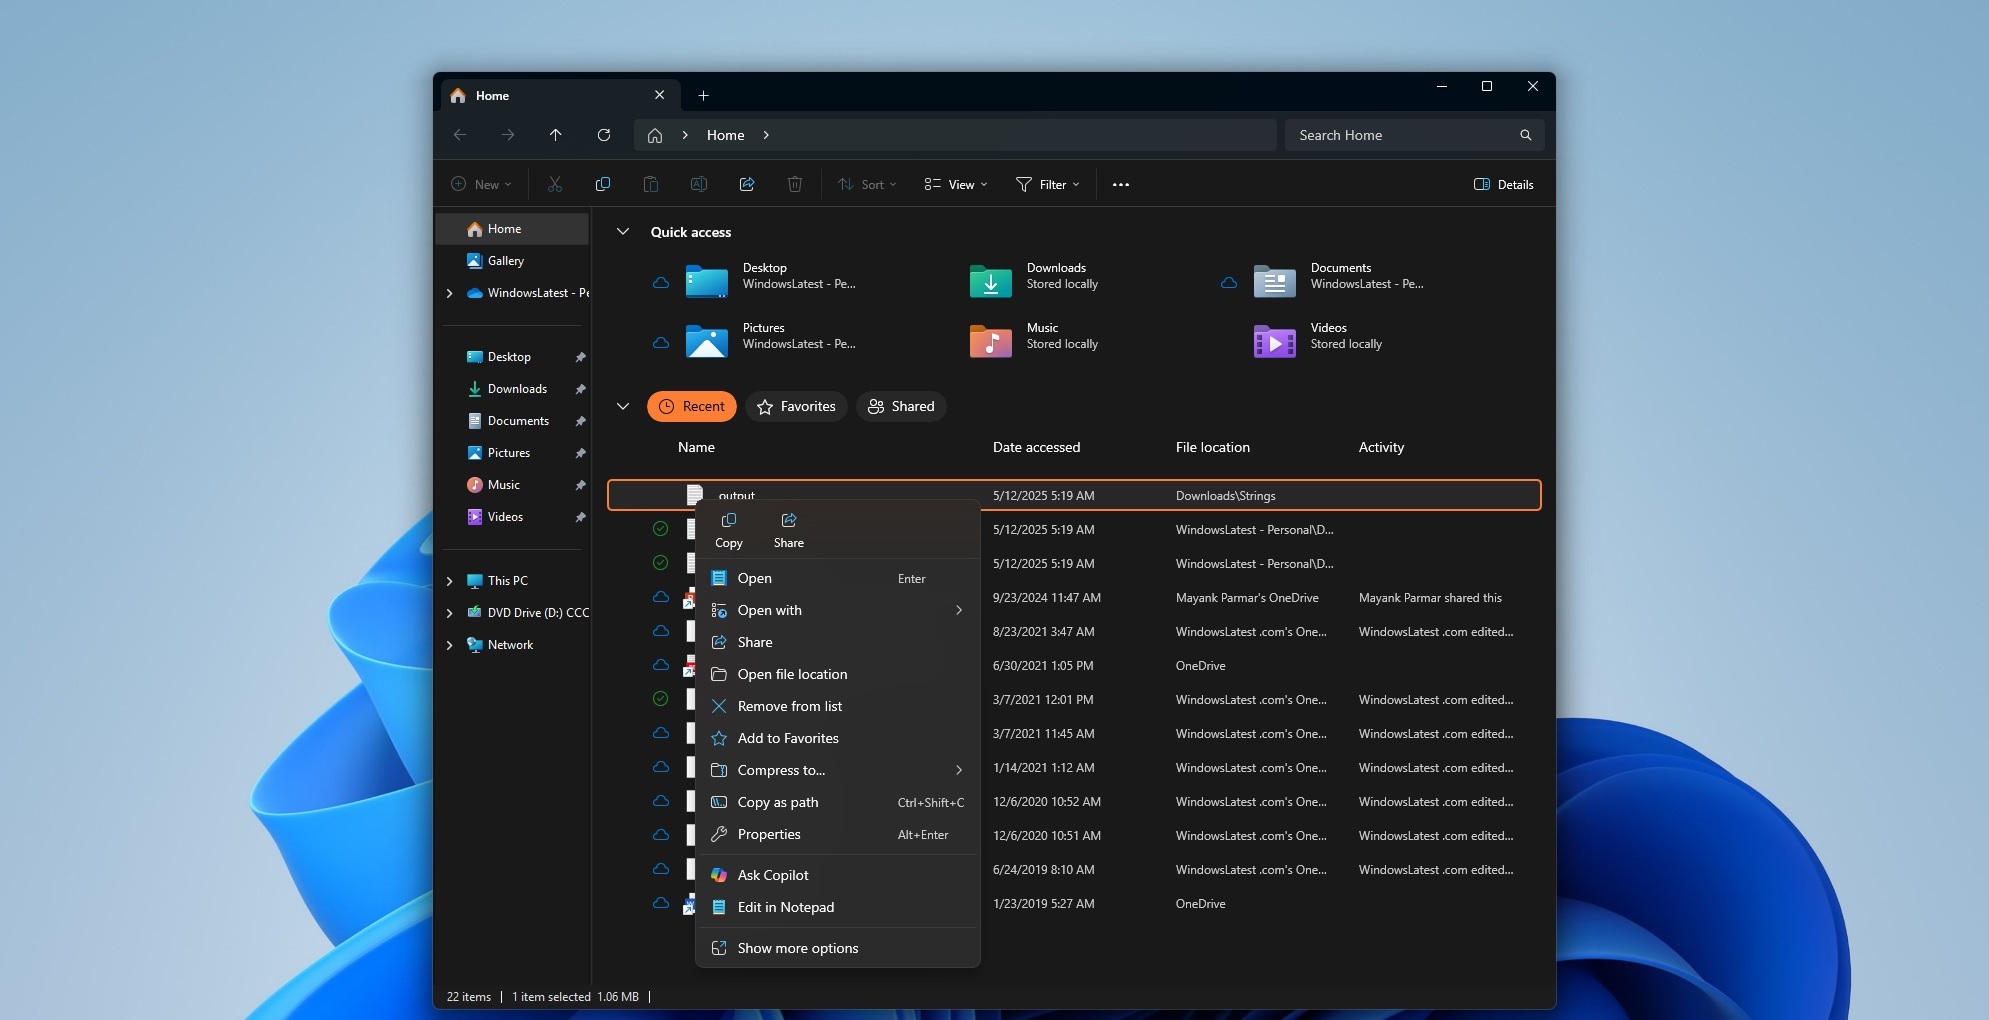Select "Open file location" from the context menu
Image resolution: width=1989 pixels, height=1020 pixels.
(793, 674)
